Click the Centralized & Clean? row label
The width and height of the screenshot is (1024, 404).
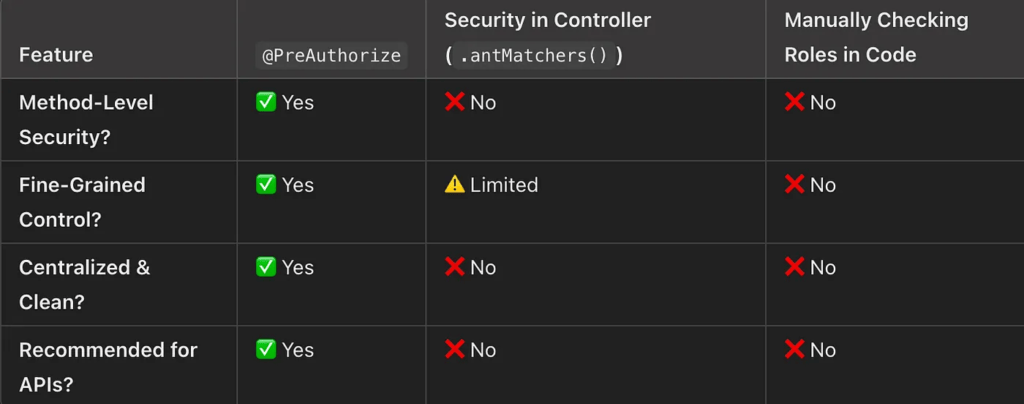84,284
